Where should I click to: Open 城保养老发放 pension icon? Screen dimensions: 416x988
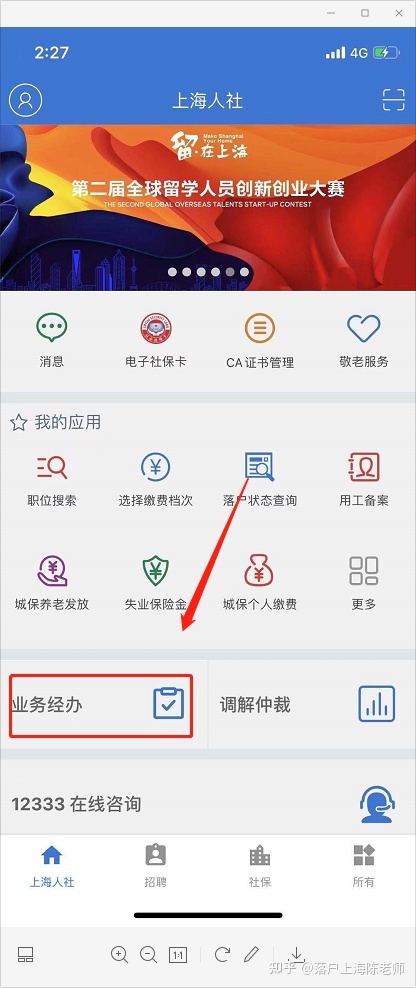click(x=52, y=570)
